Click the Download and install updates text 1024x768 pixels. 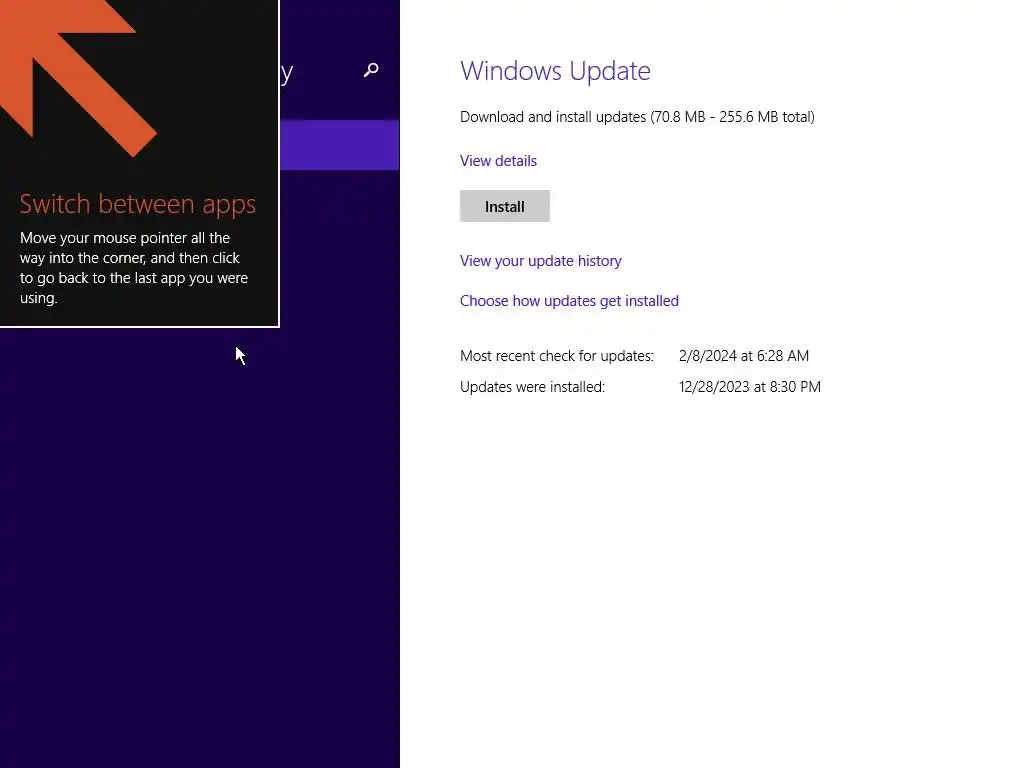[x=637, y=117]
